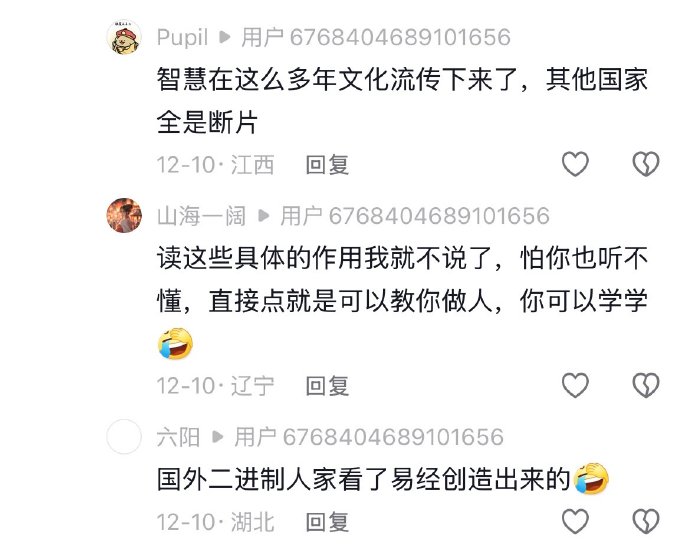This screenshot has width=690, height=549.
Task: Open 山海一阔's profile avatar
Action: (124, 215)
